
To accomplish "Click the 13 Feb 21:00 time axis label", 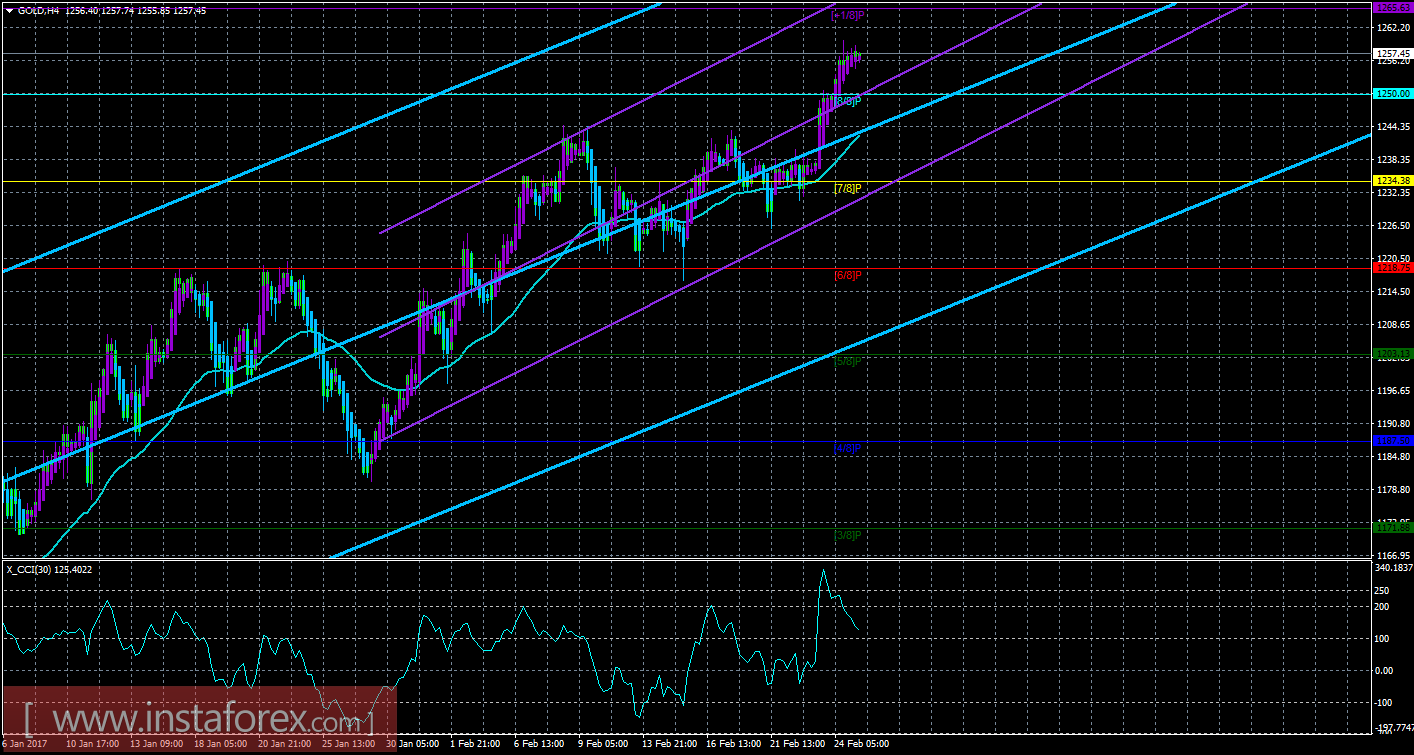I will [x=669, y=744].
